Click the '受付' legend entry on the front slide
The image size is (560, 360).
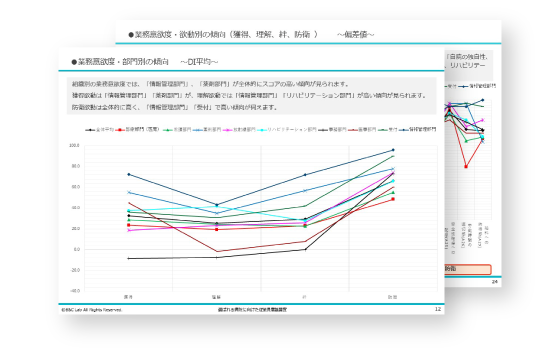(x=388, y=130)
